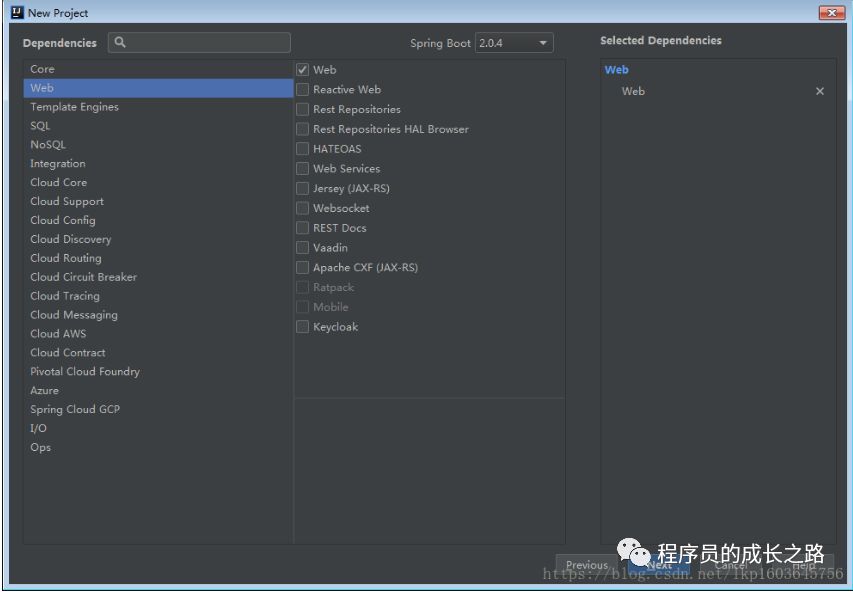Select the Cloud Discovery category
This screenshot has width=853, height=592.
click(158, 239)
